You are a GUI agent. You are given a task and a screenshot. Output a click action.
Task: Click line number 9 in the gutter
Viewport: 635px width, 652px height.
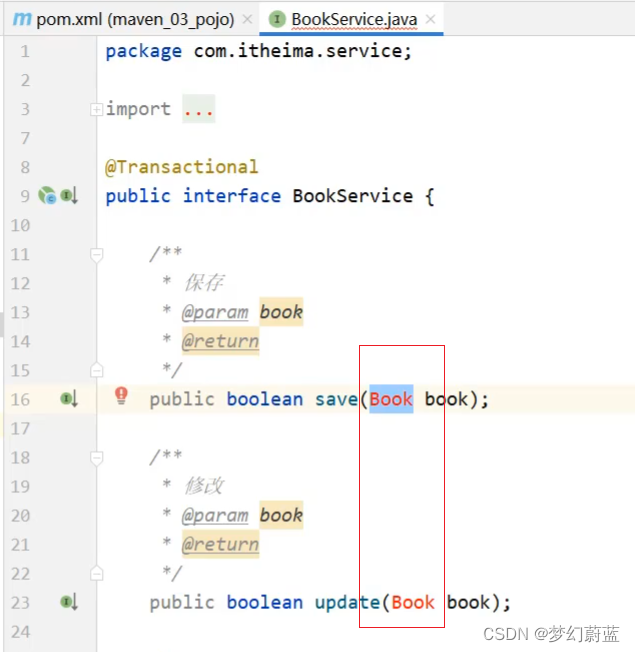(x=25, y=196)
